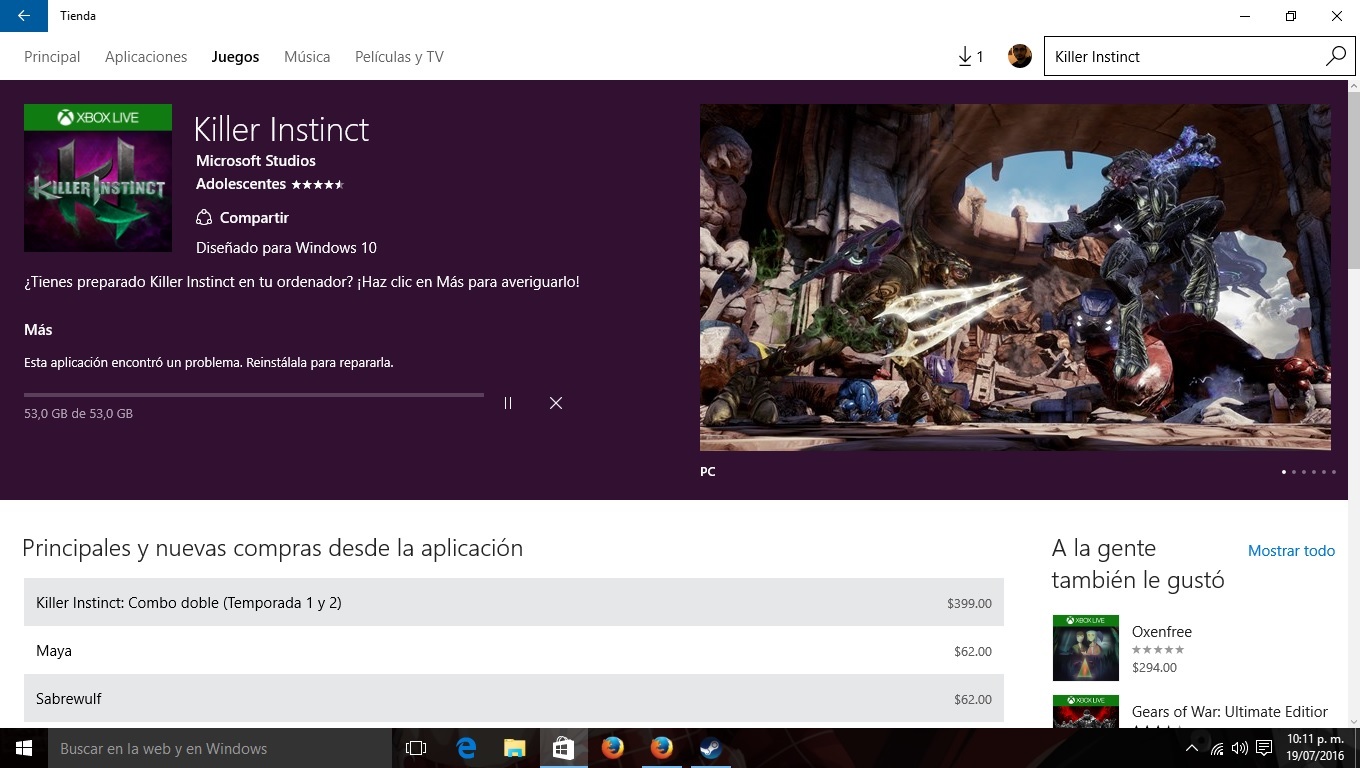
Task: Open Microsoft Studios publisher link
Action: coord(256,161)
